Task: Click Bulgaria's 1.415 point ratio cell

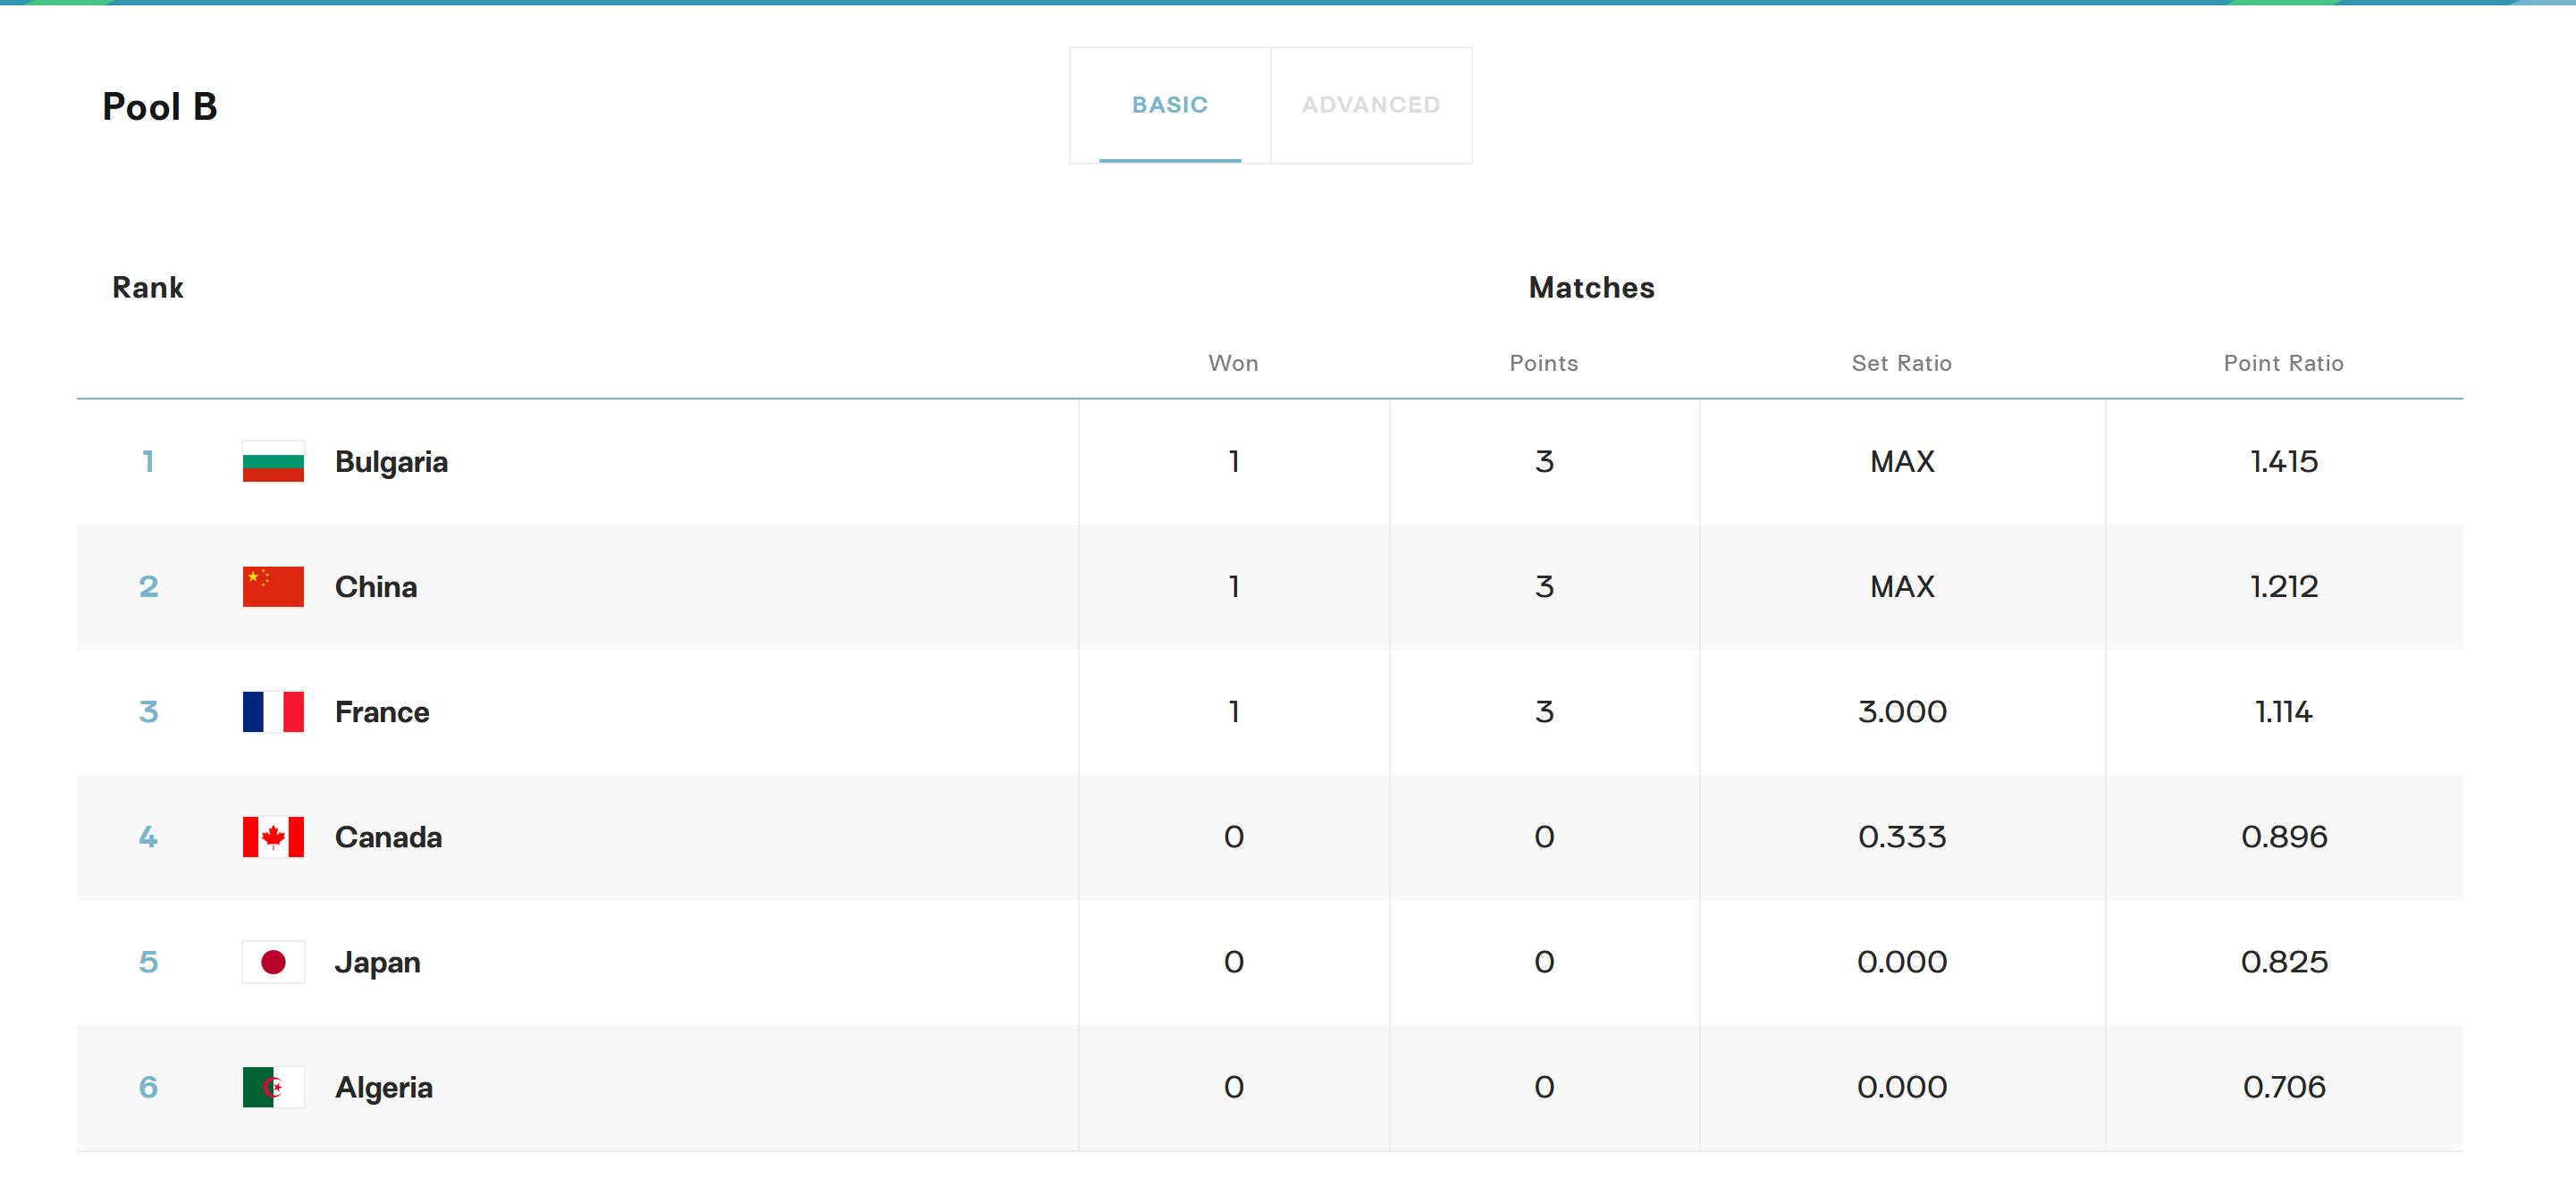Action: click(2283, 462)
